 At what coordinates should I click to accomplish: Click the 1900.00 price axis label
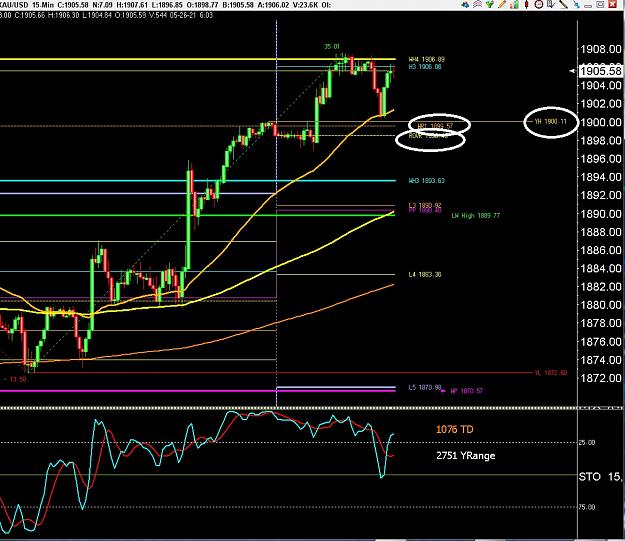(601, 122)
